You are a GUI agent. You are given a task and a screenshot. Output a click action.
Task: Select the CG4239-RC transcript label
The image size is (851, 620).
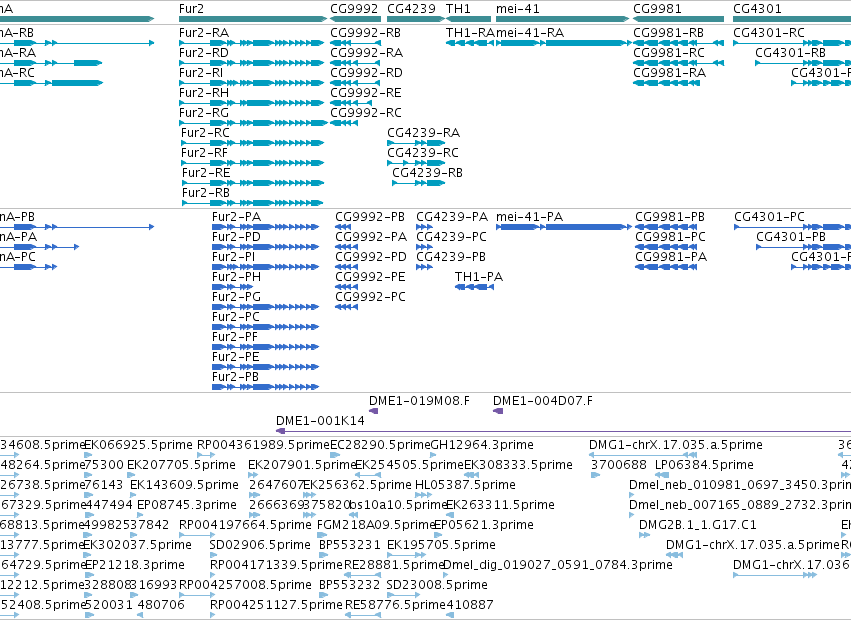pos(423,153)
